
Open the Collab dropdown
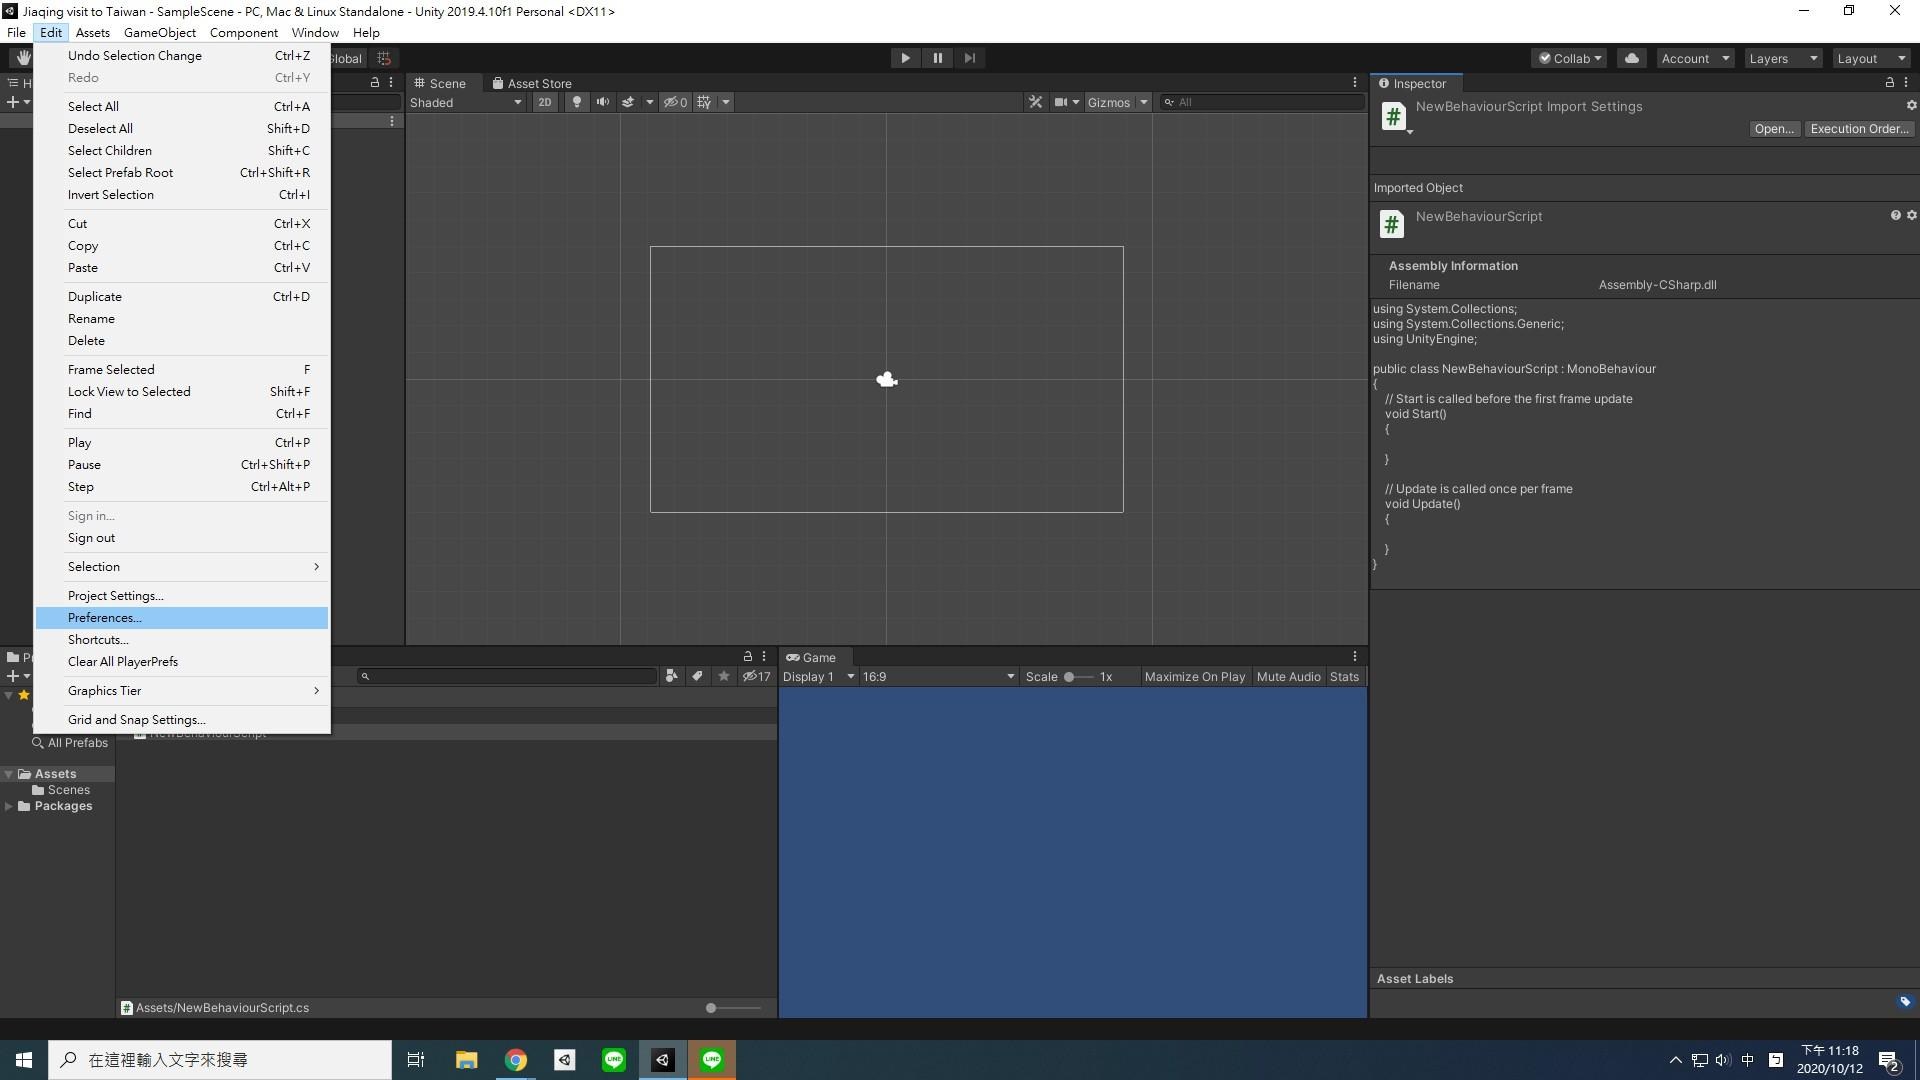pyautogui.click(x=1569, y=58)
